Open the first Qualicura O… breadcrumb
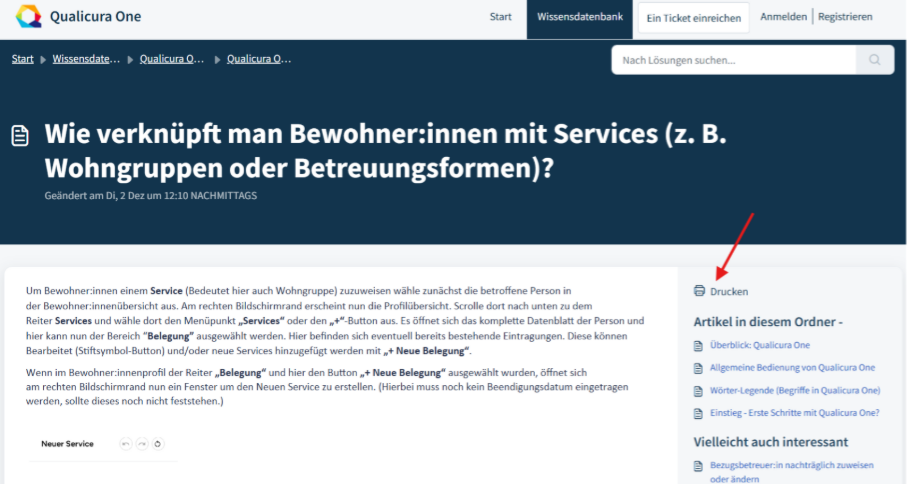 tap(172, 59)
